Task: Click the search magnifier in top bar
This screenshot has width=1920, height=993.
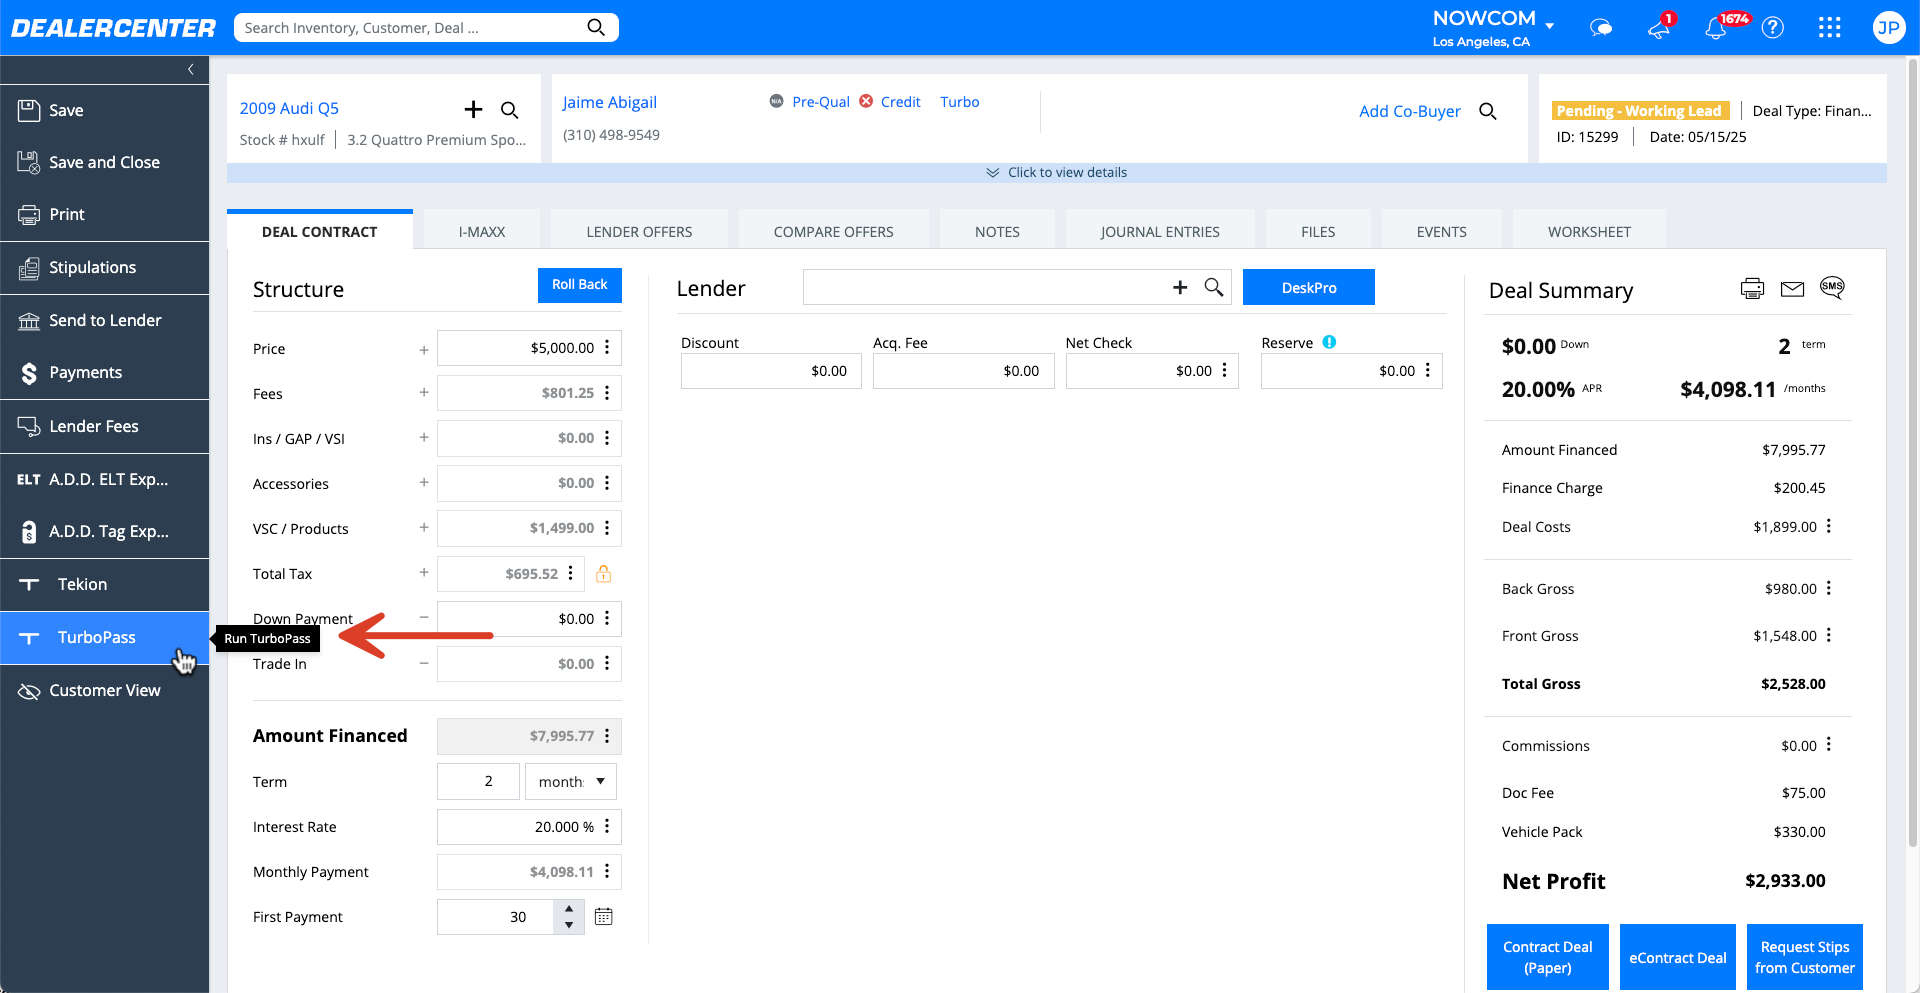Action: coord(596,27)
